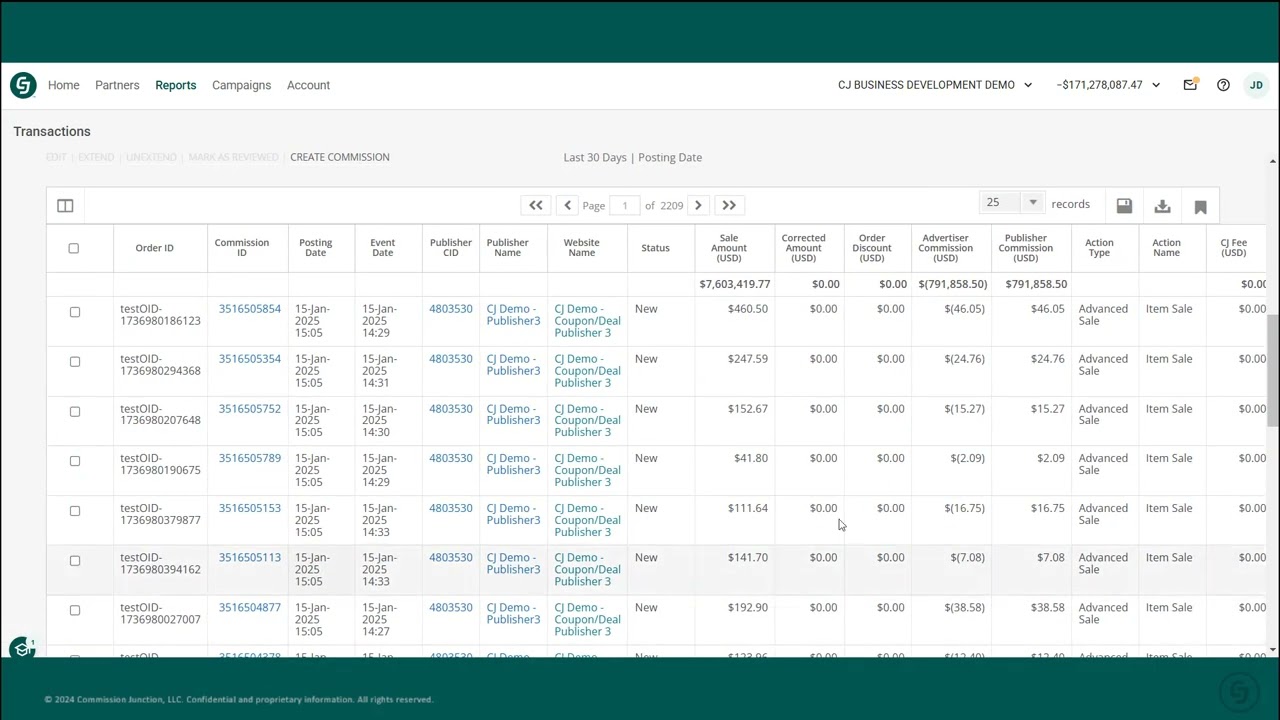Open the 25 records per page dropdown
The width and height of the screenshot is (1280, 720).
(1012, 203)
